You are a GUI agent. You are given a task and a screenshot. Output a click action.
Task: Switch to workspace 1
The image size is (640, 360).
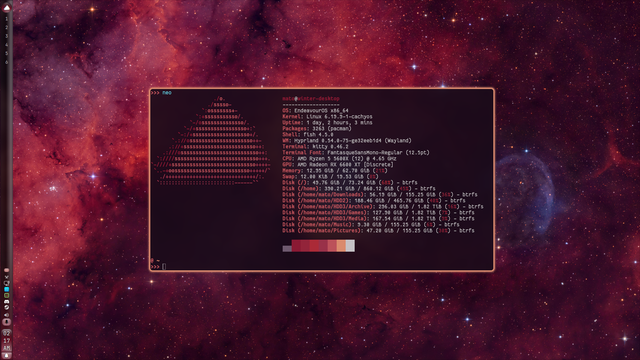pyautogui.click(x=7, y=19)
